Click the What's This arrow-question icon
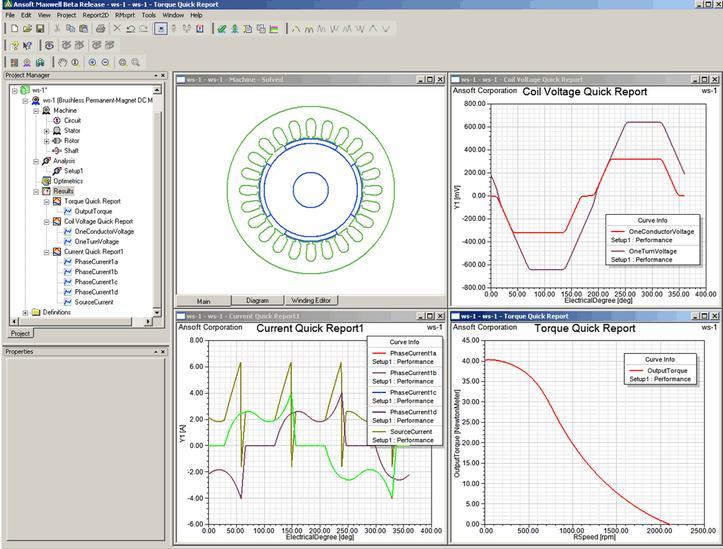The image size is (723, 549). 28,45
